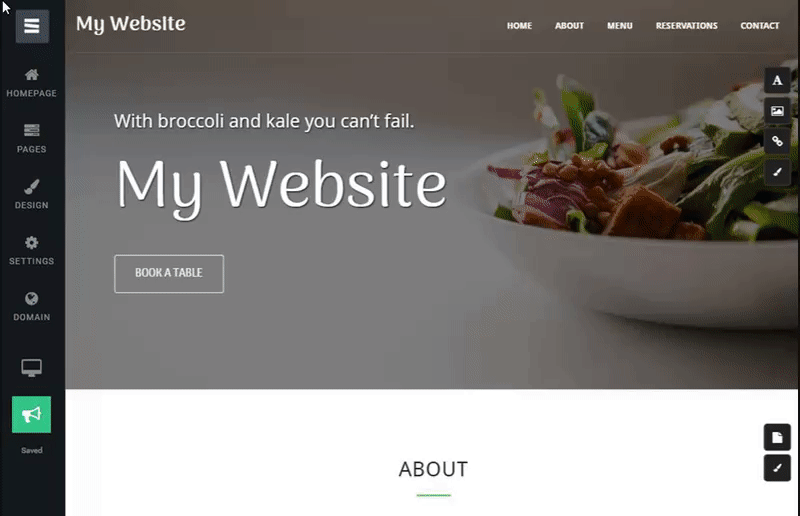
Task: Click the CONTACT navigation link
Action: [x=760, y=26]
